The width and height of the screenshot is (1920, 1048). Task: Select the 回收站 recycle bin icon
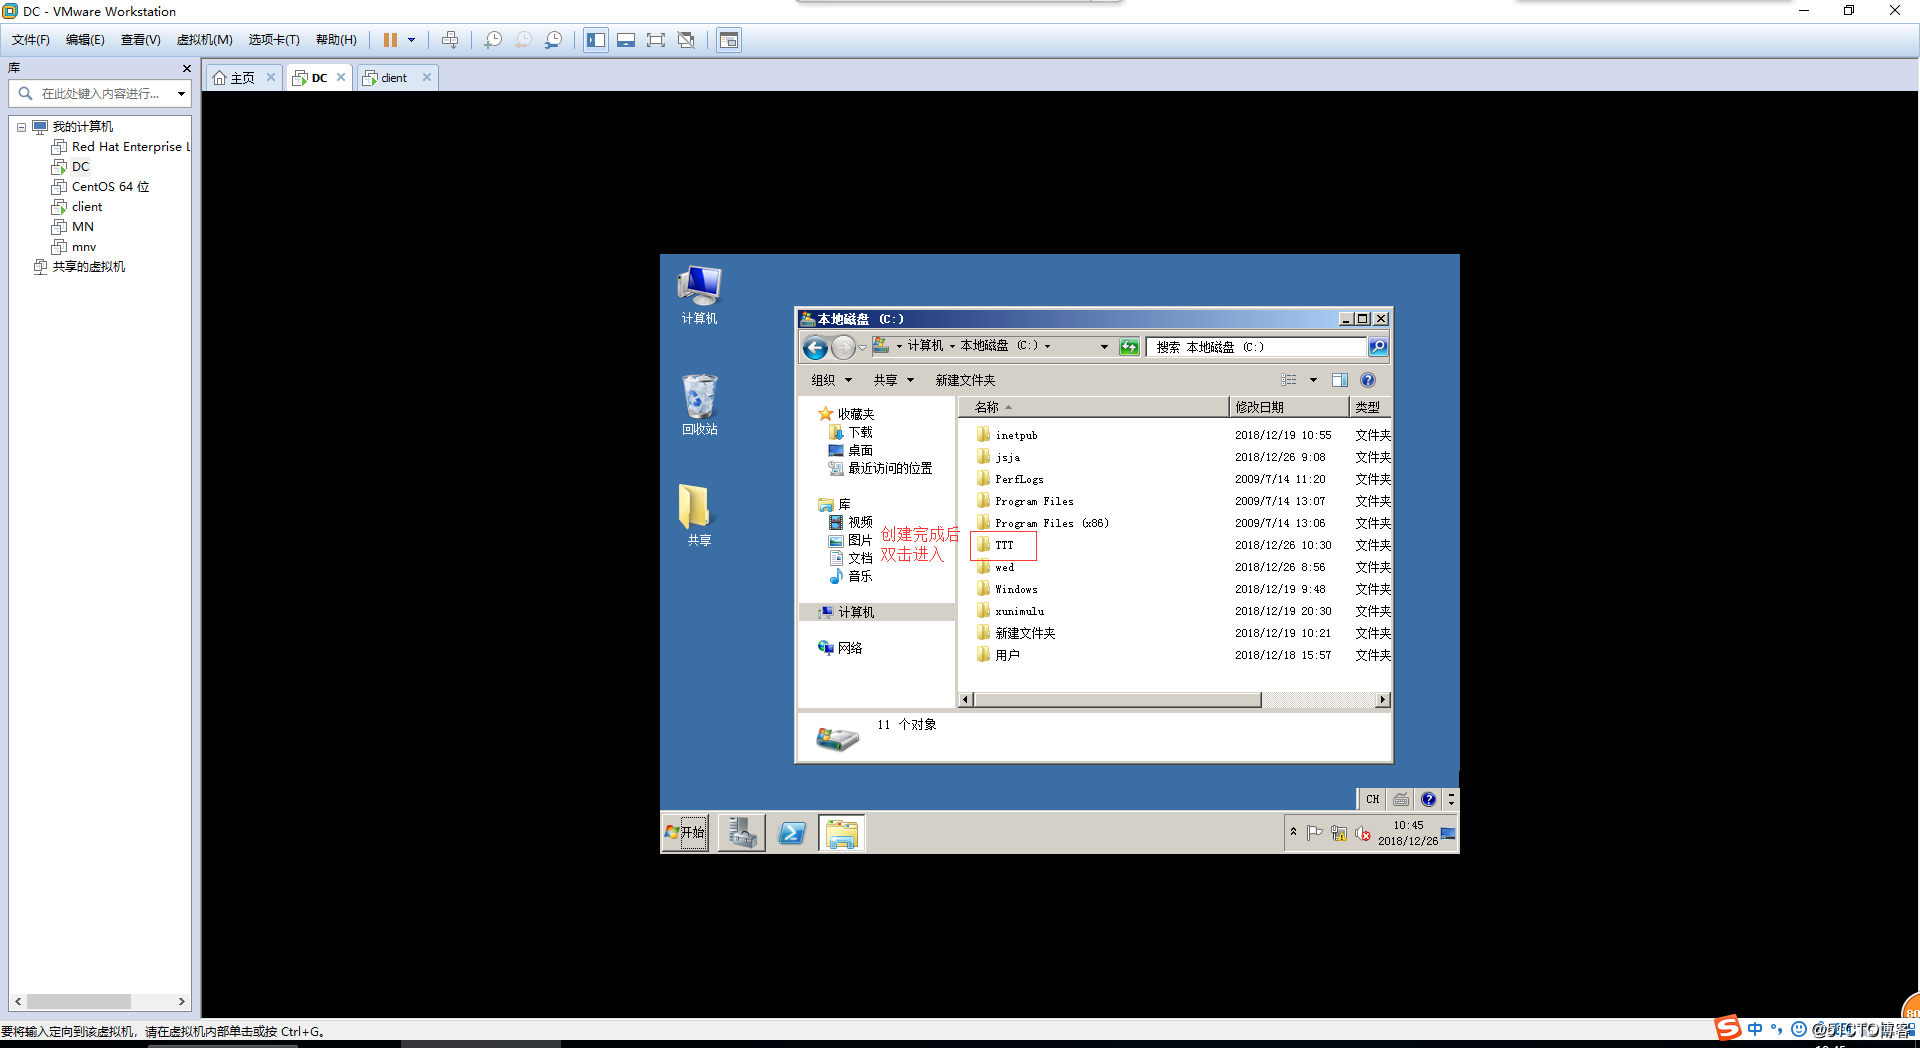[699, 406]
